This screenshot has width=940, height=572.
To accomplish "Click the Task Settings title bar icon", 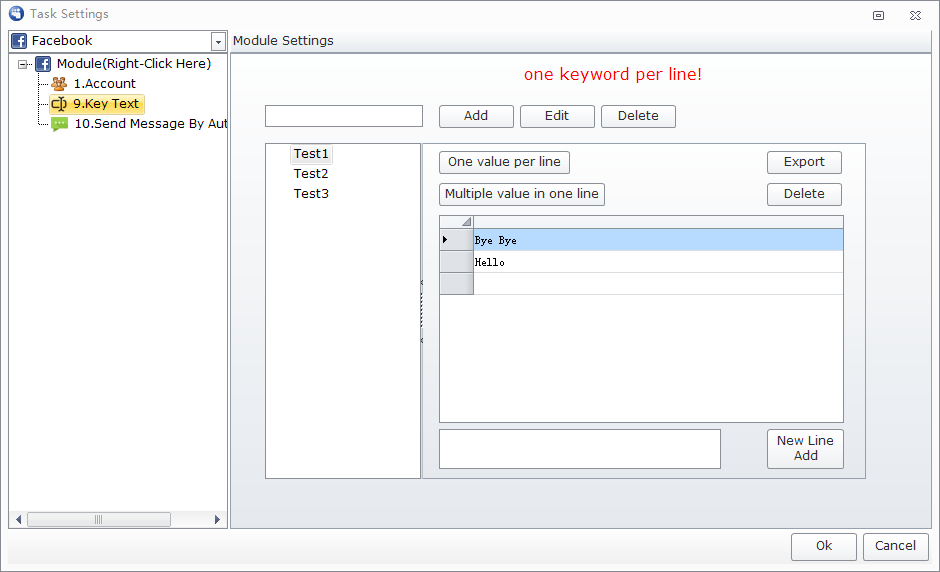I will [x=15, y=14].
